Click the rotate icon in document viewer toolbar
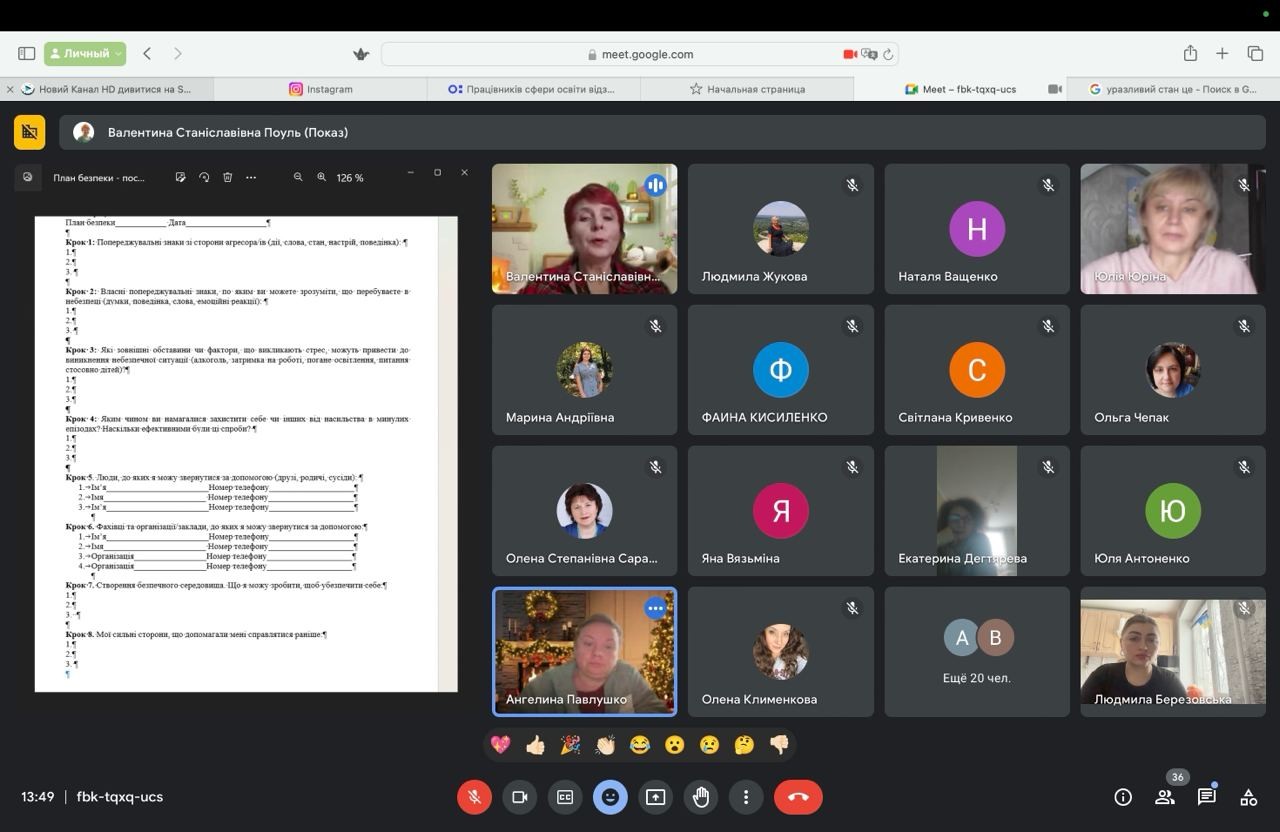Image resolution: width=1280 pixels, height=832 pixels. pos(204,177)
